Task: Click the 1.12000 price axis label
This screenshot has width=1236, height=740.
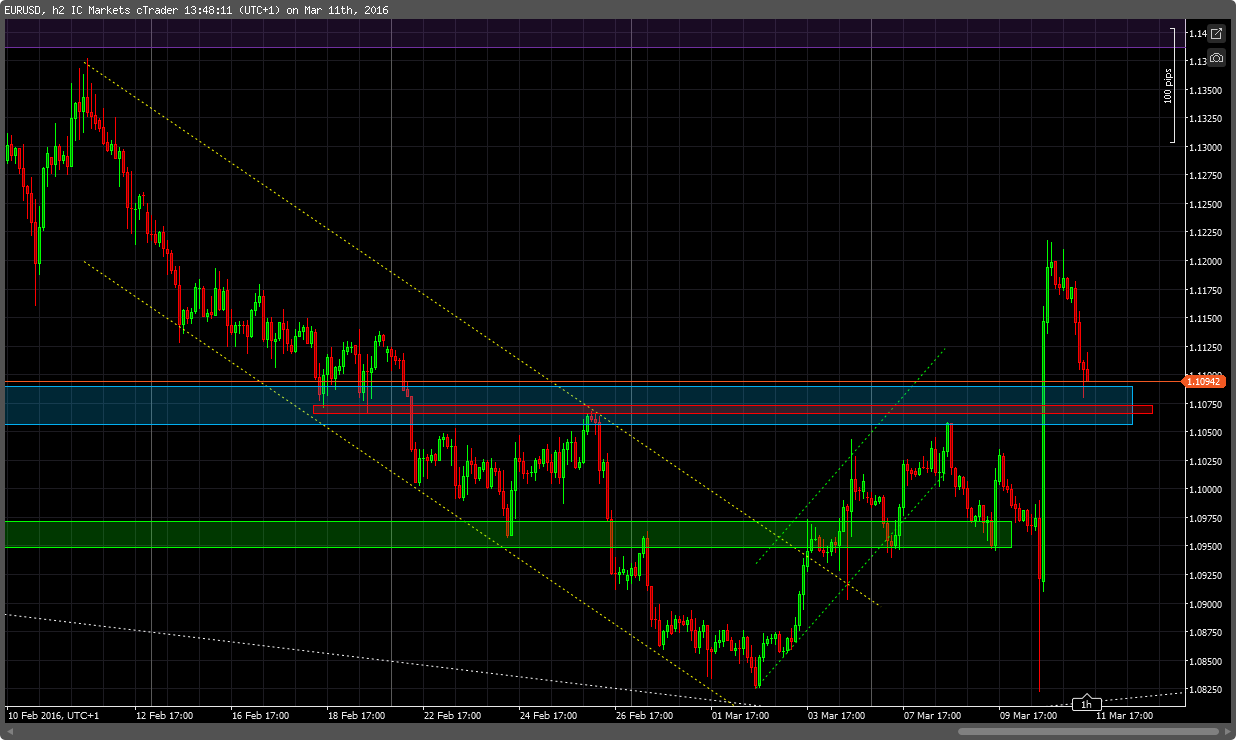Action: point(1203,262)
